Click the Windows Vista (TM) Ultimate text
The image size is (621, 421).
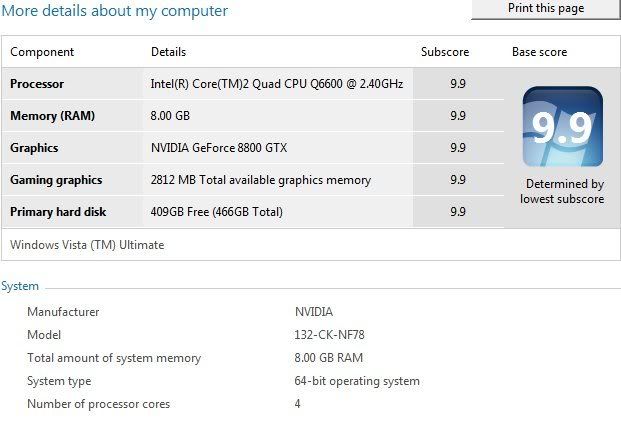[87, 245]
